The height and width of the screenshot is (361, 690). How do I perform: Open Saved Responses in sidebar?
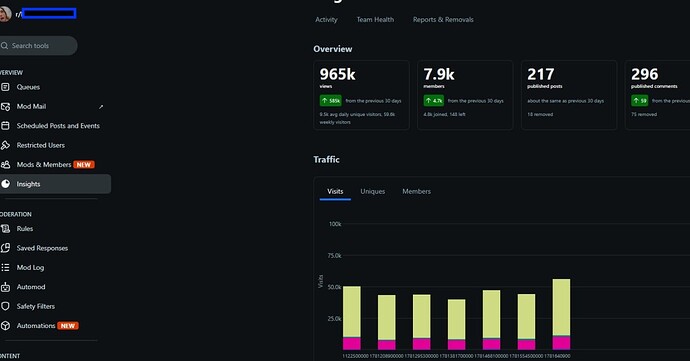(42, 248)
